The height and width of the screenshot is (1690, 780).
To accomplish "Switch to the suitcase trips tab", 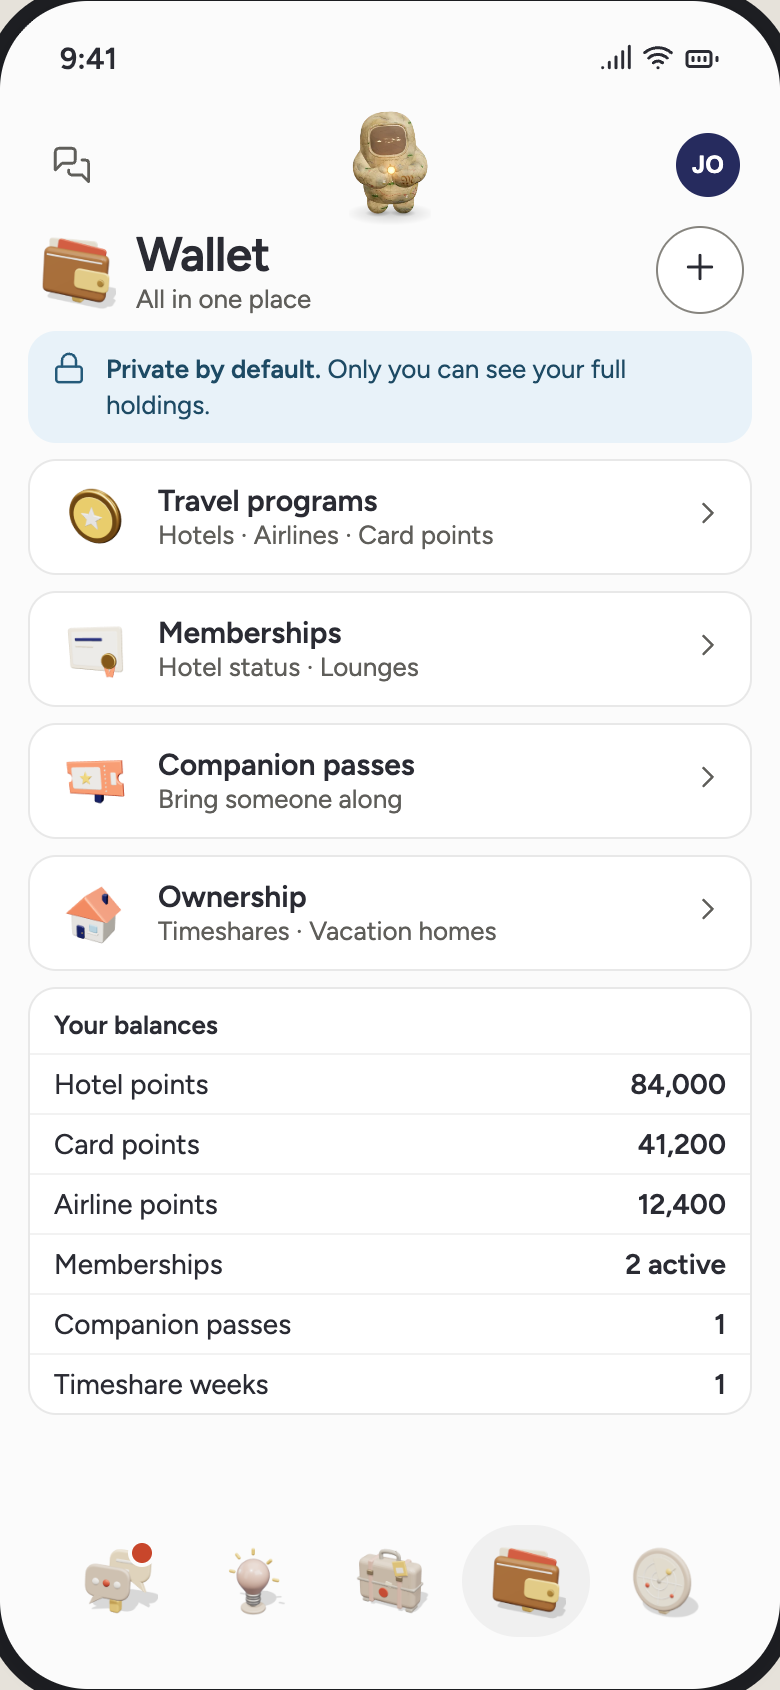I will (391, 1581).
